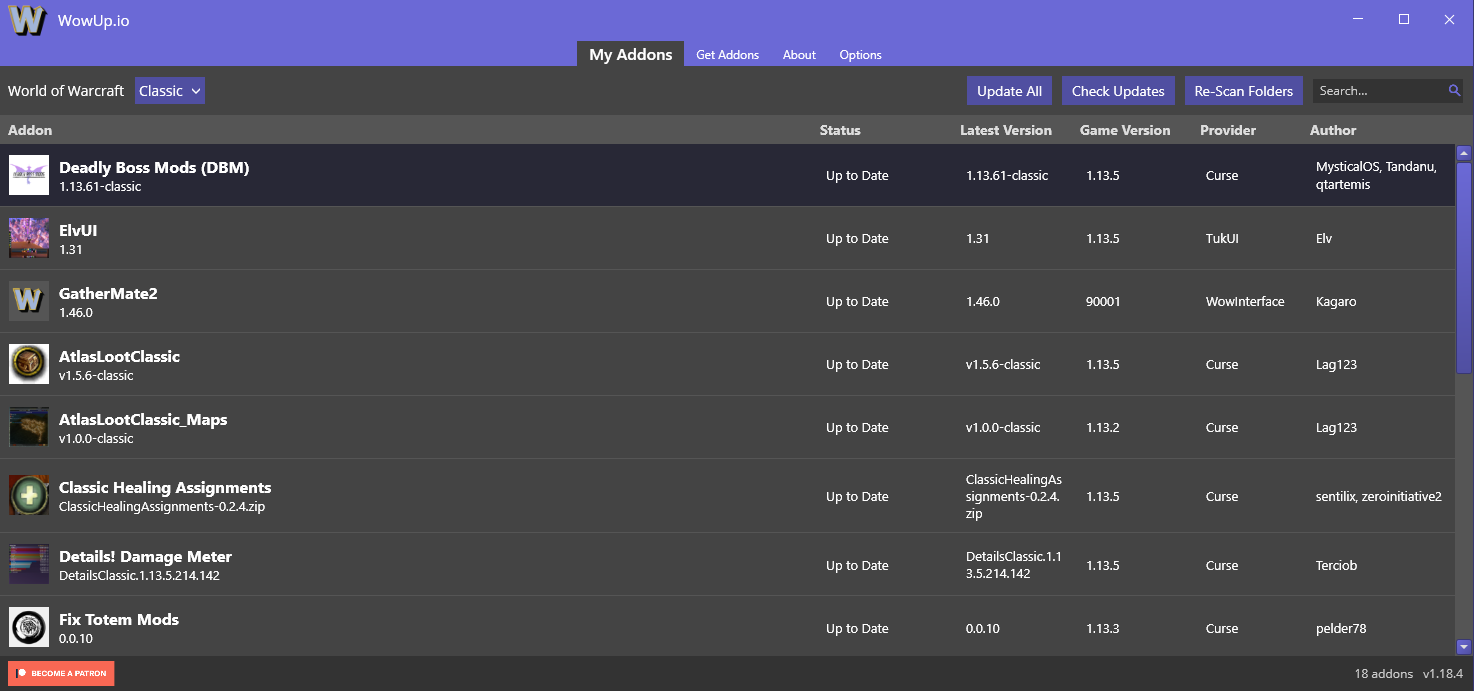The image size is (1474, 691).
Task: Click the author Terciob
Action: (x=1336, y=565)
